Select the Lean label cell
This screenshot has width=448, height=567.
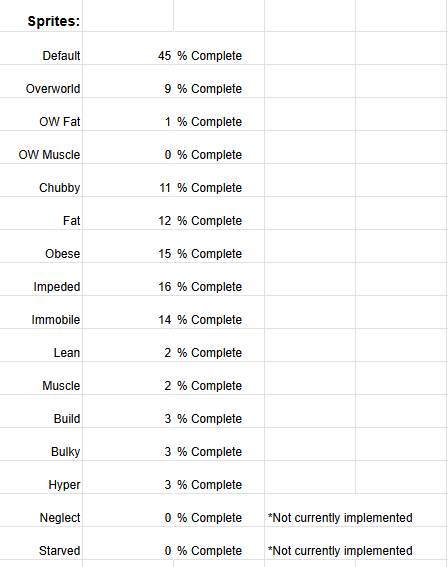pyautogui.click(x=41, y=345)
